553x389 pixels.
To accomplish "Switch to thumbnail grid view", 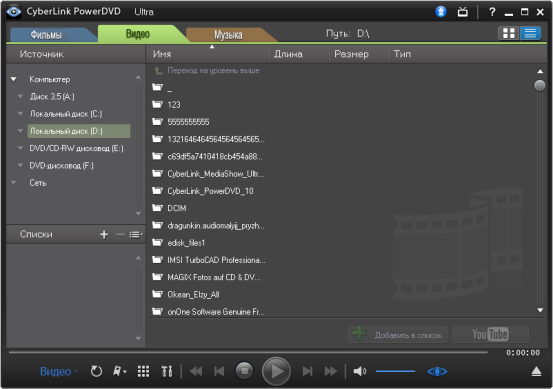I will click(x=509, y=34).
